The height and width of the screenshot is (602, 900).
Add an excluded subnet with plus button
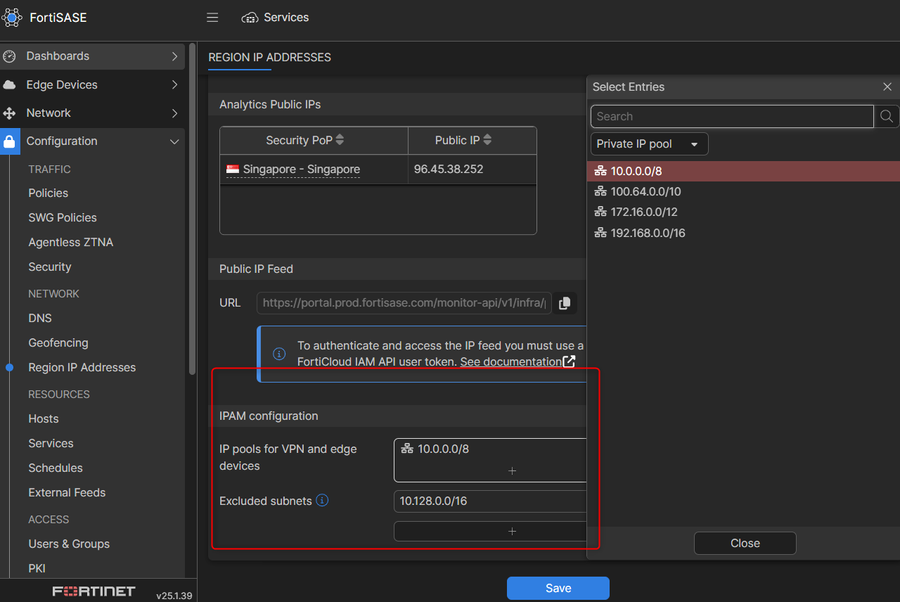click(512, 532)
